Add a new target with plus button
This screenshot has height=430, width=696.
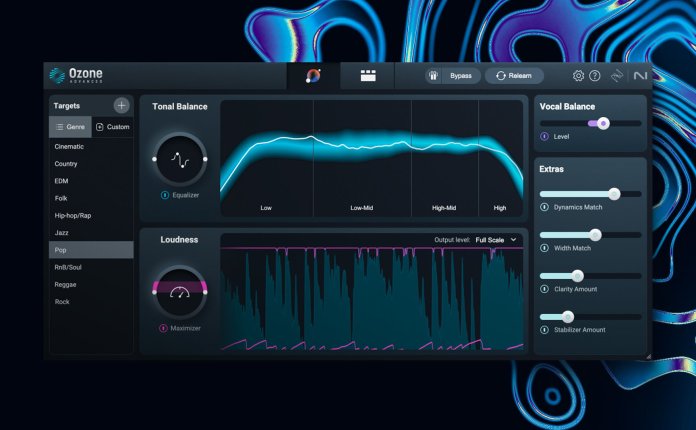(x=121, y=106)
